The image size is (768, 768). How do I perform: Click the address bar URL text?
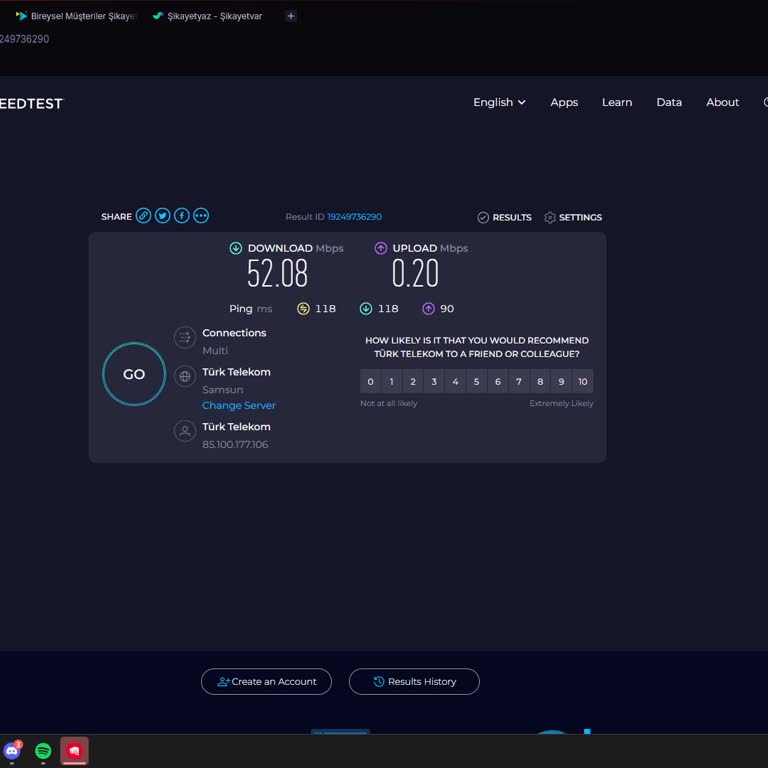pos(24,39)
